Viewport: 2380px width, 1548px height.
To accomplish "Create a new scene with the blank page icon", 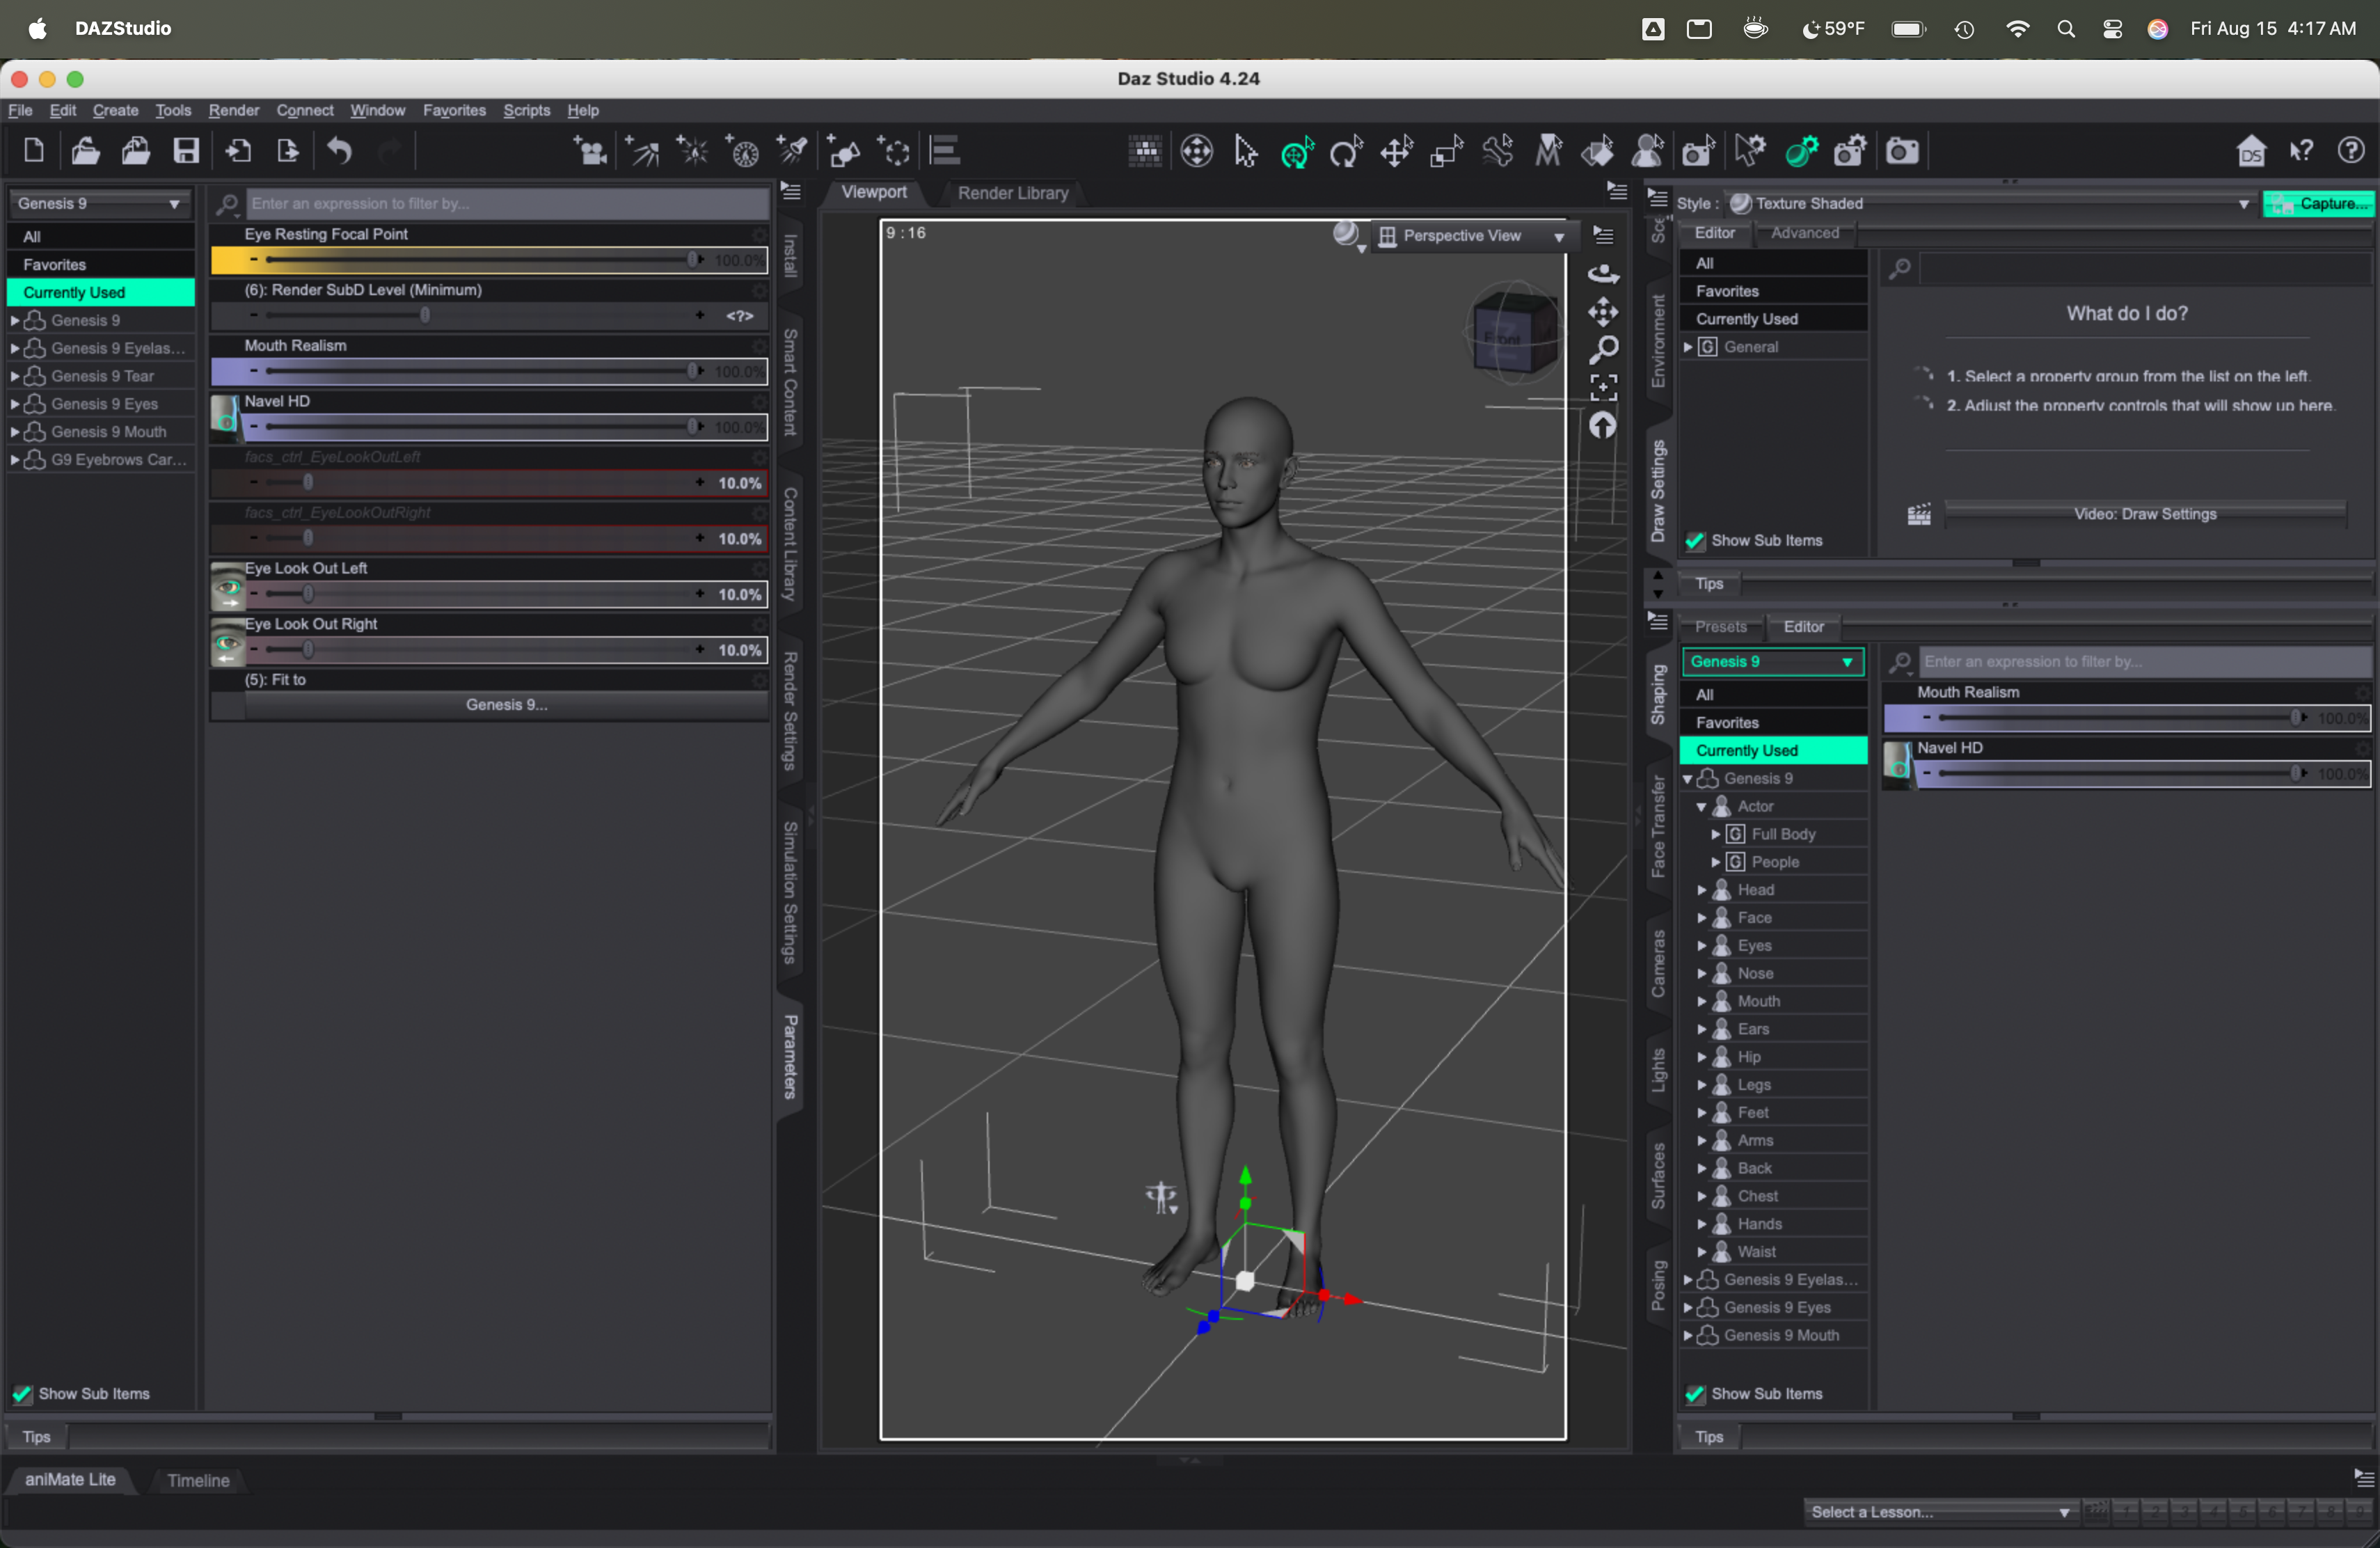I will (33, 151).
